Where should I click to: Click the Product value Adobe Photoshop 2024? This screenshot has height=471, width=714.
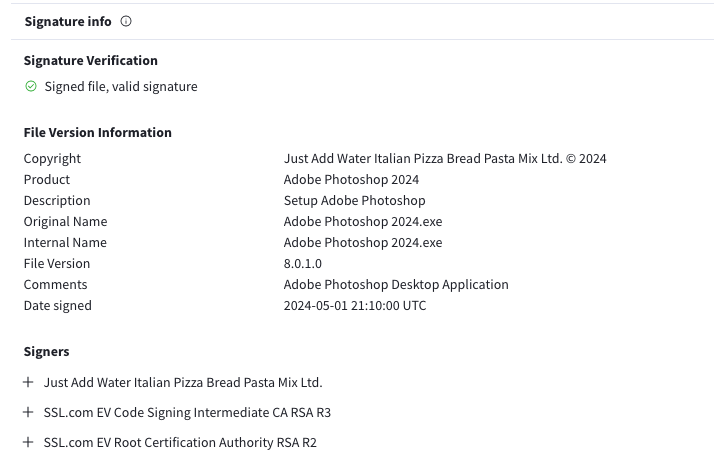pos(351,179)
